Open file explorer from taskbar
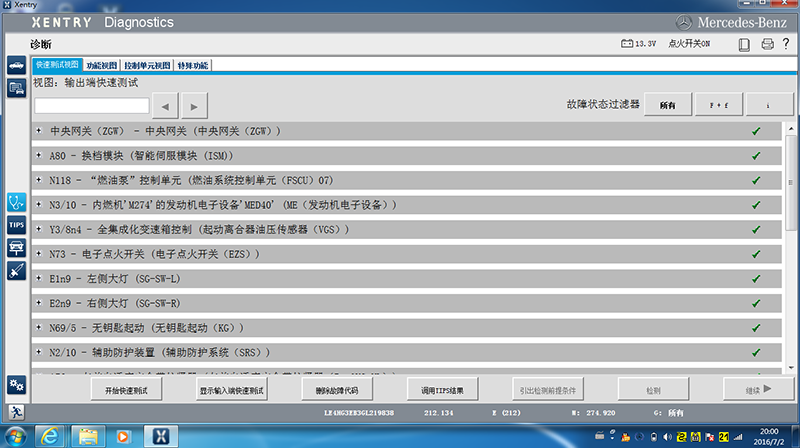The height and width of the screenshot is (448, 800). [x=87, y=436]
